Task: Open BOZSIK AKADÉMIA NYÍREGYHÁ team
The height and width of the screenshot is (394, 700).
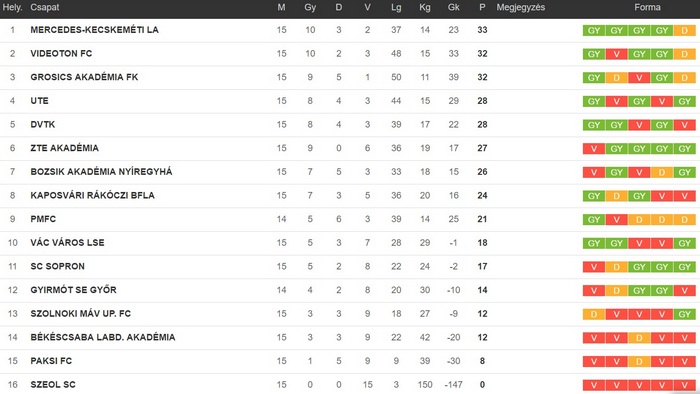Action: pos(101,172)
